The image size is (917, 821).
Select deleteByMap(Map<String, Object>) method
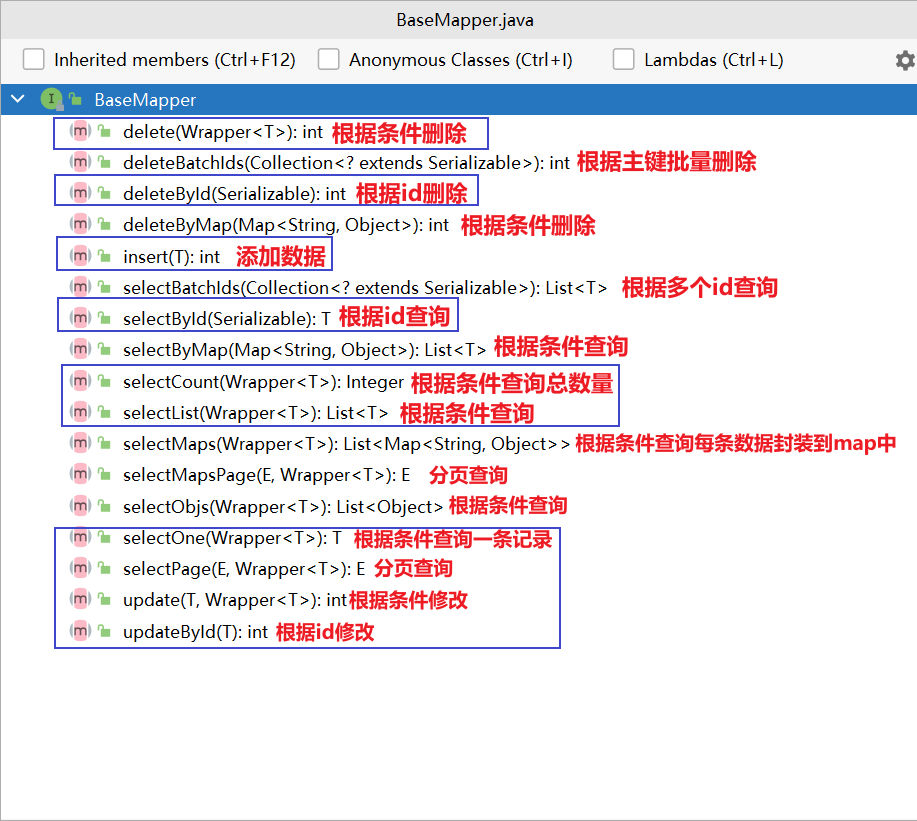pyautogui.click(x=286, y=225)
